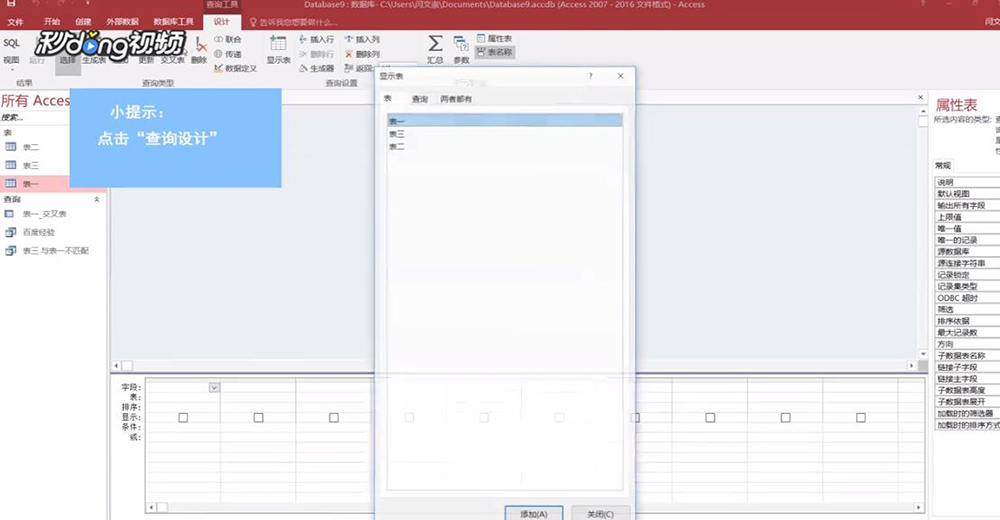Viewport: 1000px width, 520px height.
Task: Toggle the Show checkbox in eighth grid column
Action: tap(710, 417)
